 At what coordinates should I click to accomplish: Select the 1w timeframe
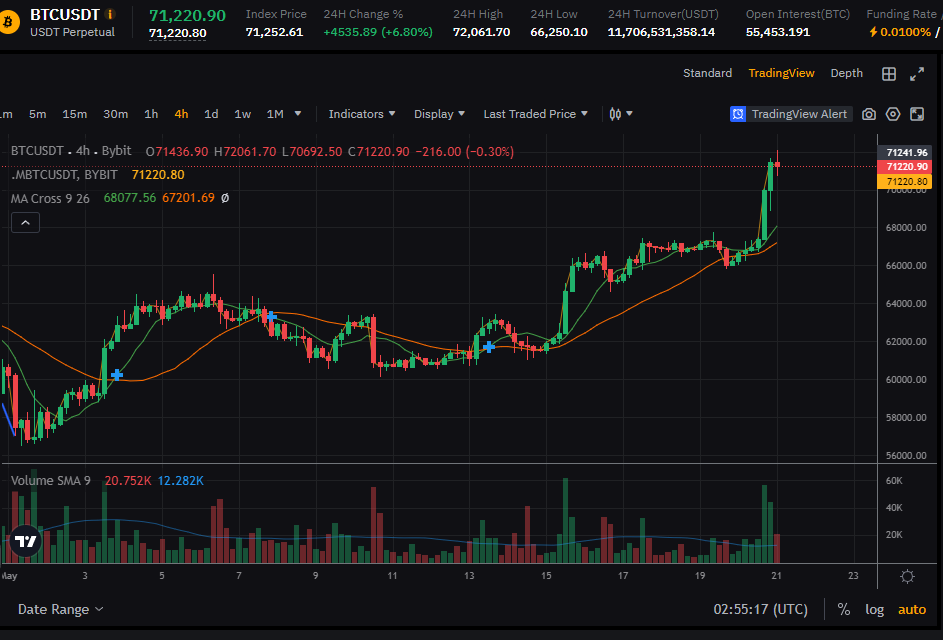(242, 114)
